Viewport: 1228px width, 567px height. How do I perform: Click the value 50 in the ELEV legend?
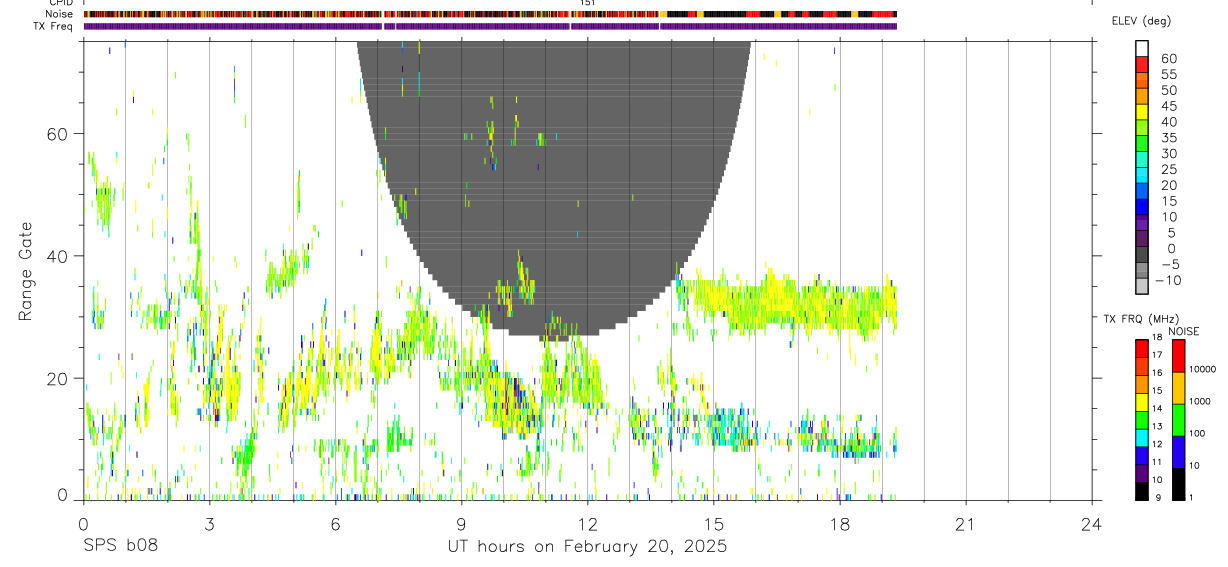[x=1168, y=91]
